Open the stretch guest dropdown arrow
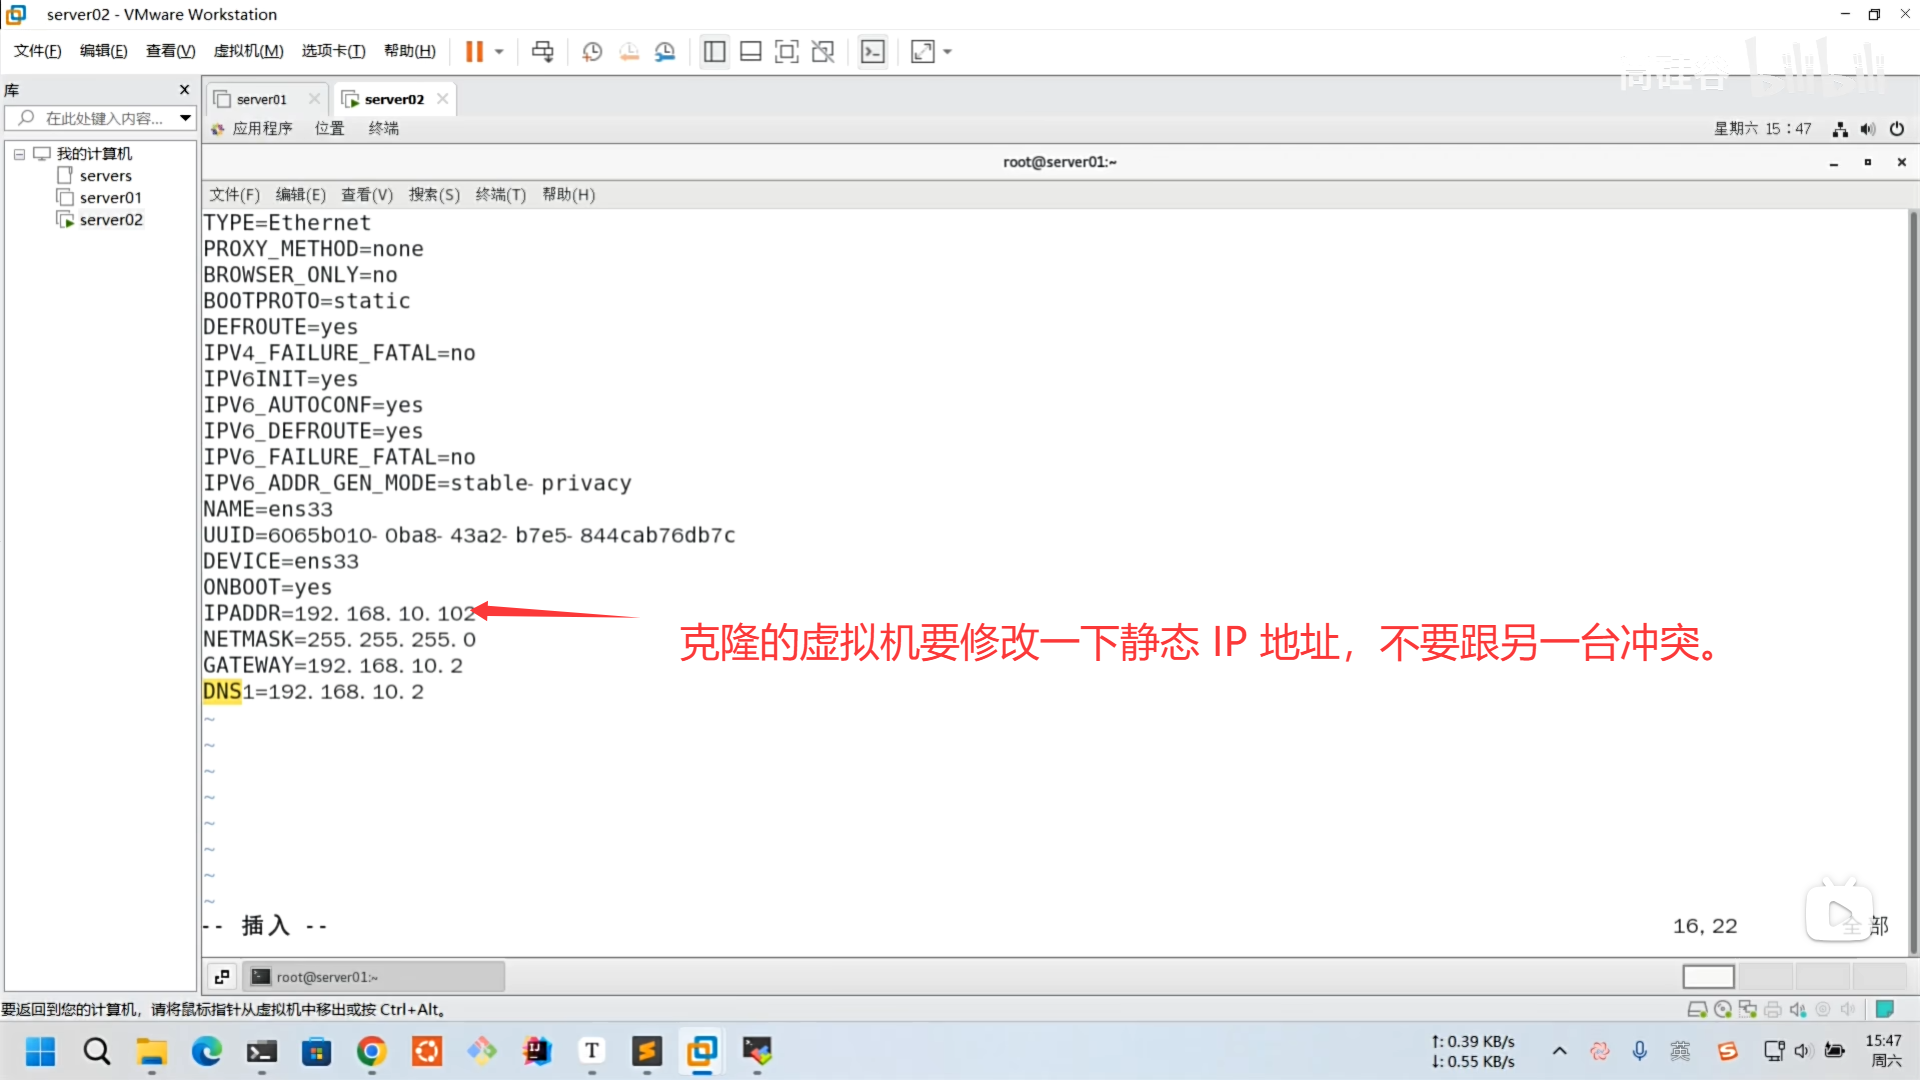The width and height of the screenshot is (1920, 1080). click(x=947, y=51)
